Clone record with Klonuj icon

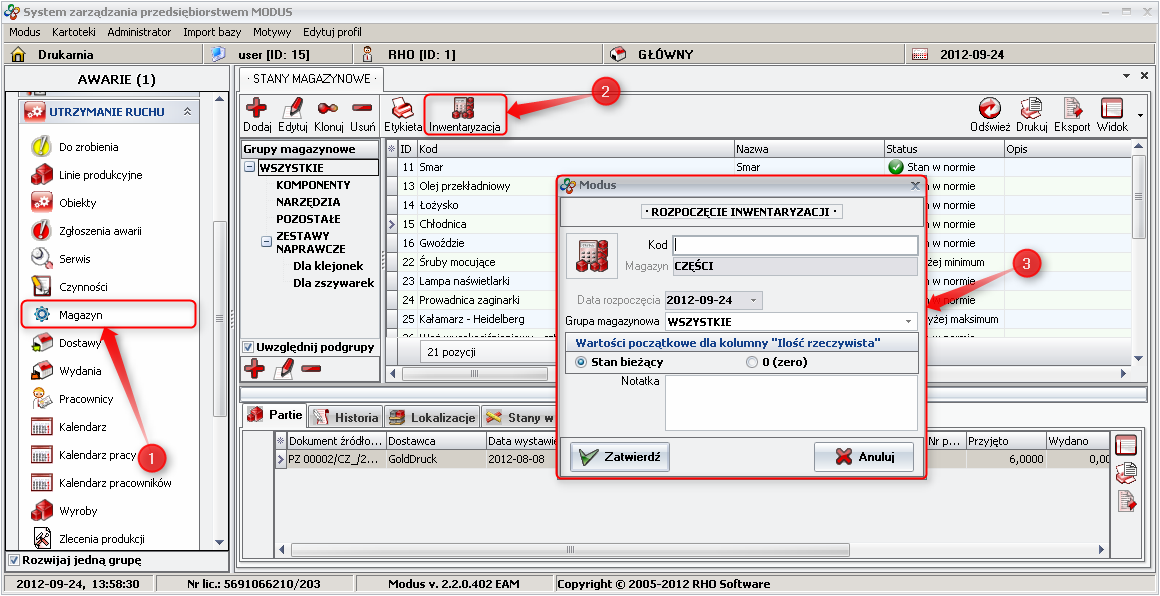click(328, 109)
